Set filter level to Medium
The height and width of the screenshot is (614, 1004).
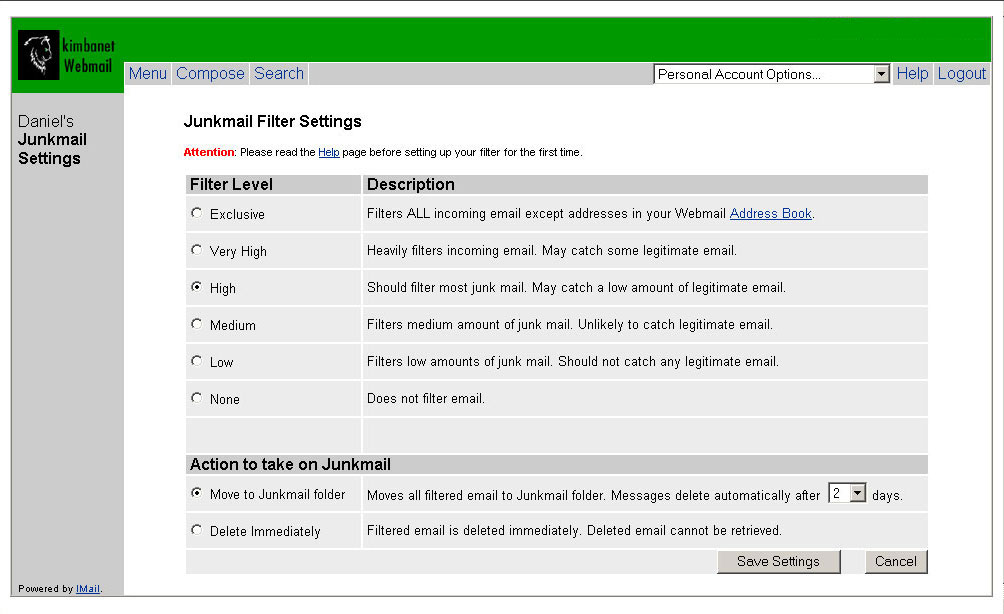[196, 324]
